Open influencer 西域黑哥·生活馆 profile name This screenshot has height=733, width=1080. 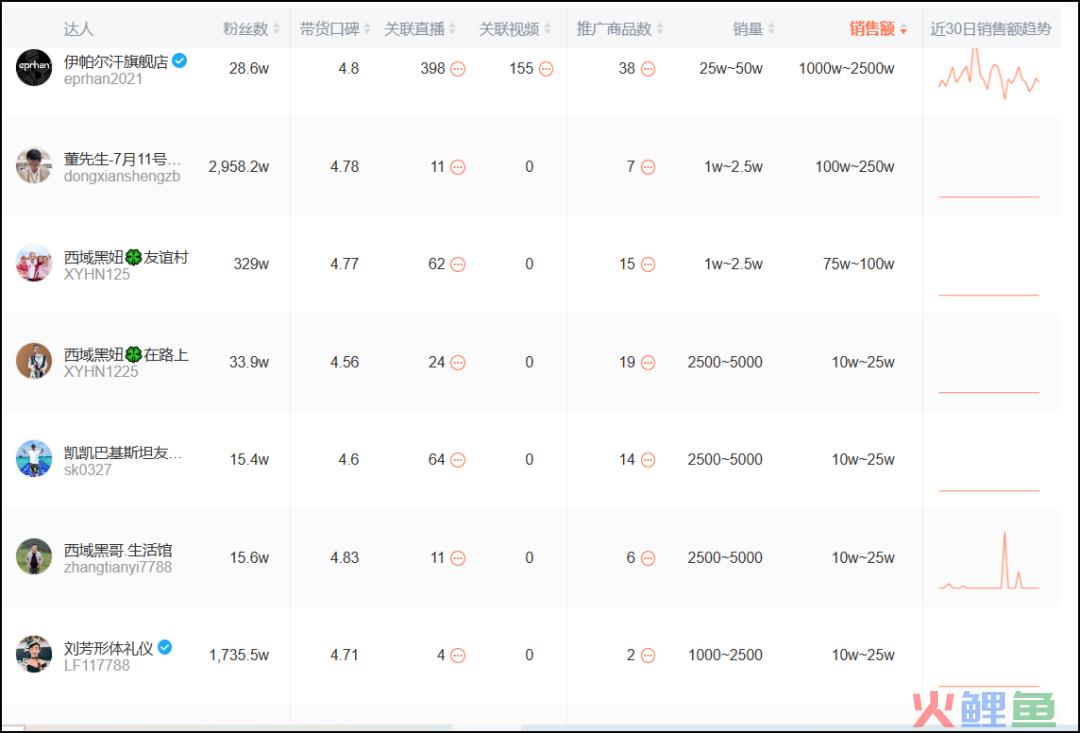point(118,550)
